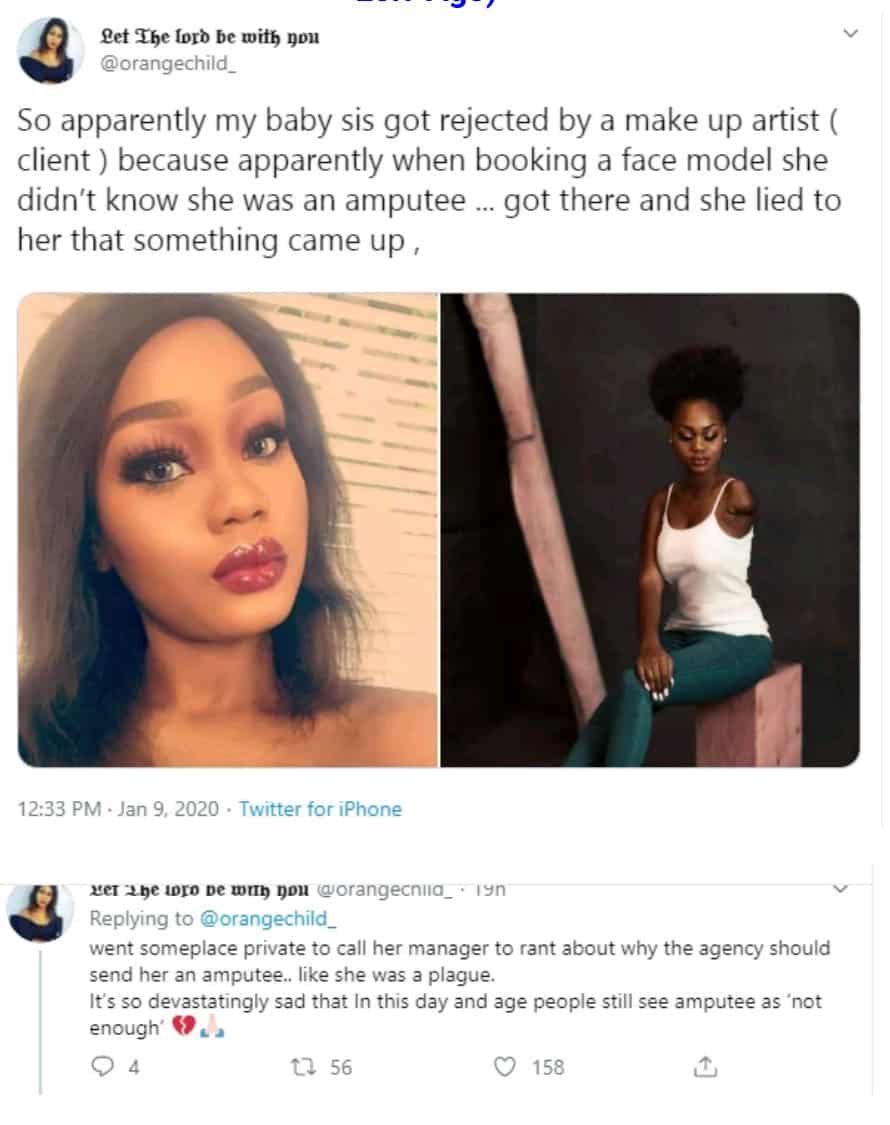Click the retweet count 56
The height and width of the screenshot is (1125, 890).
click(x=341, y=1067)
